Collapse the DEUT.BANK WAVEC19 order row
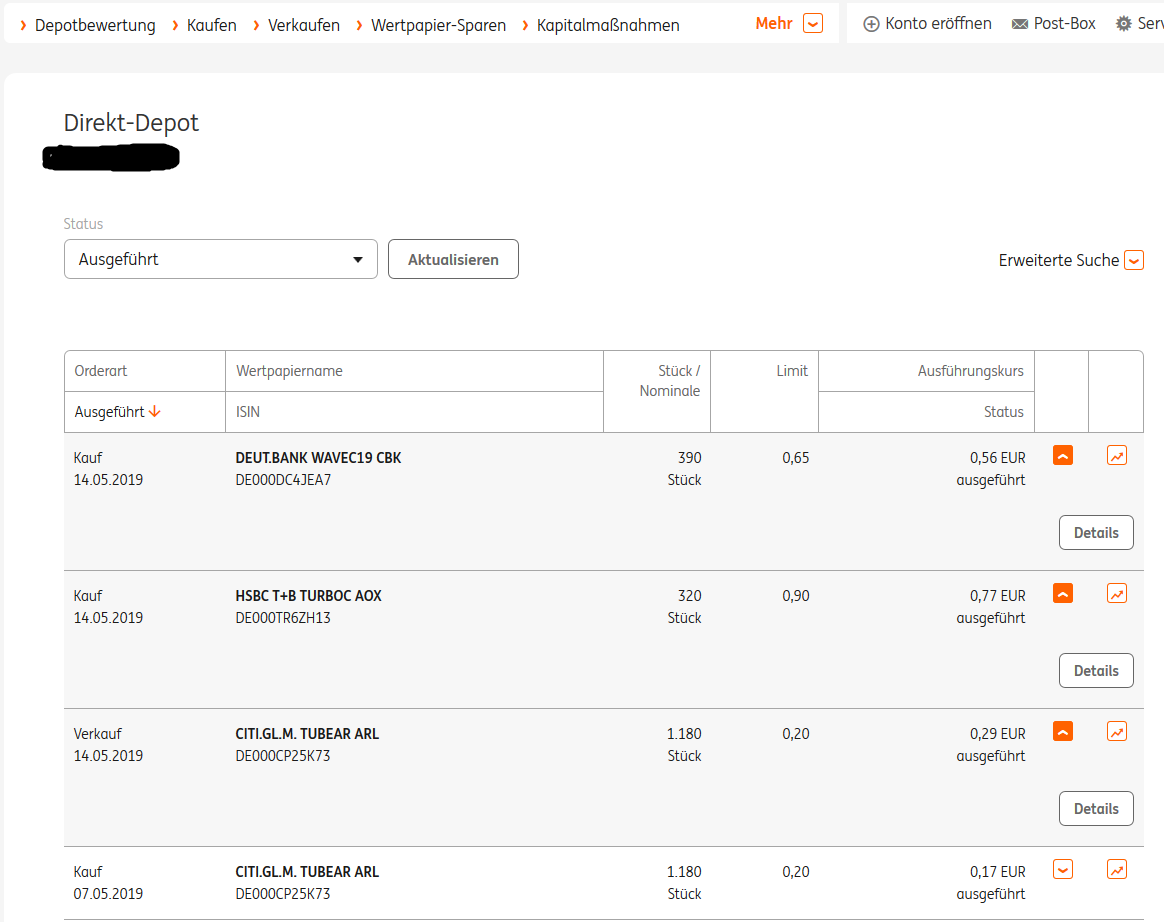 [1063, 456]
